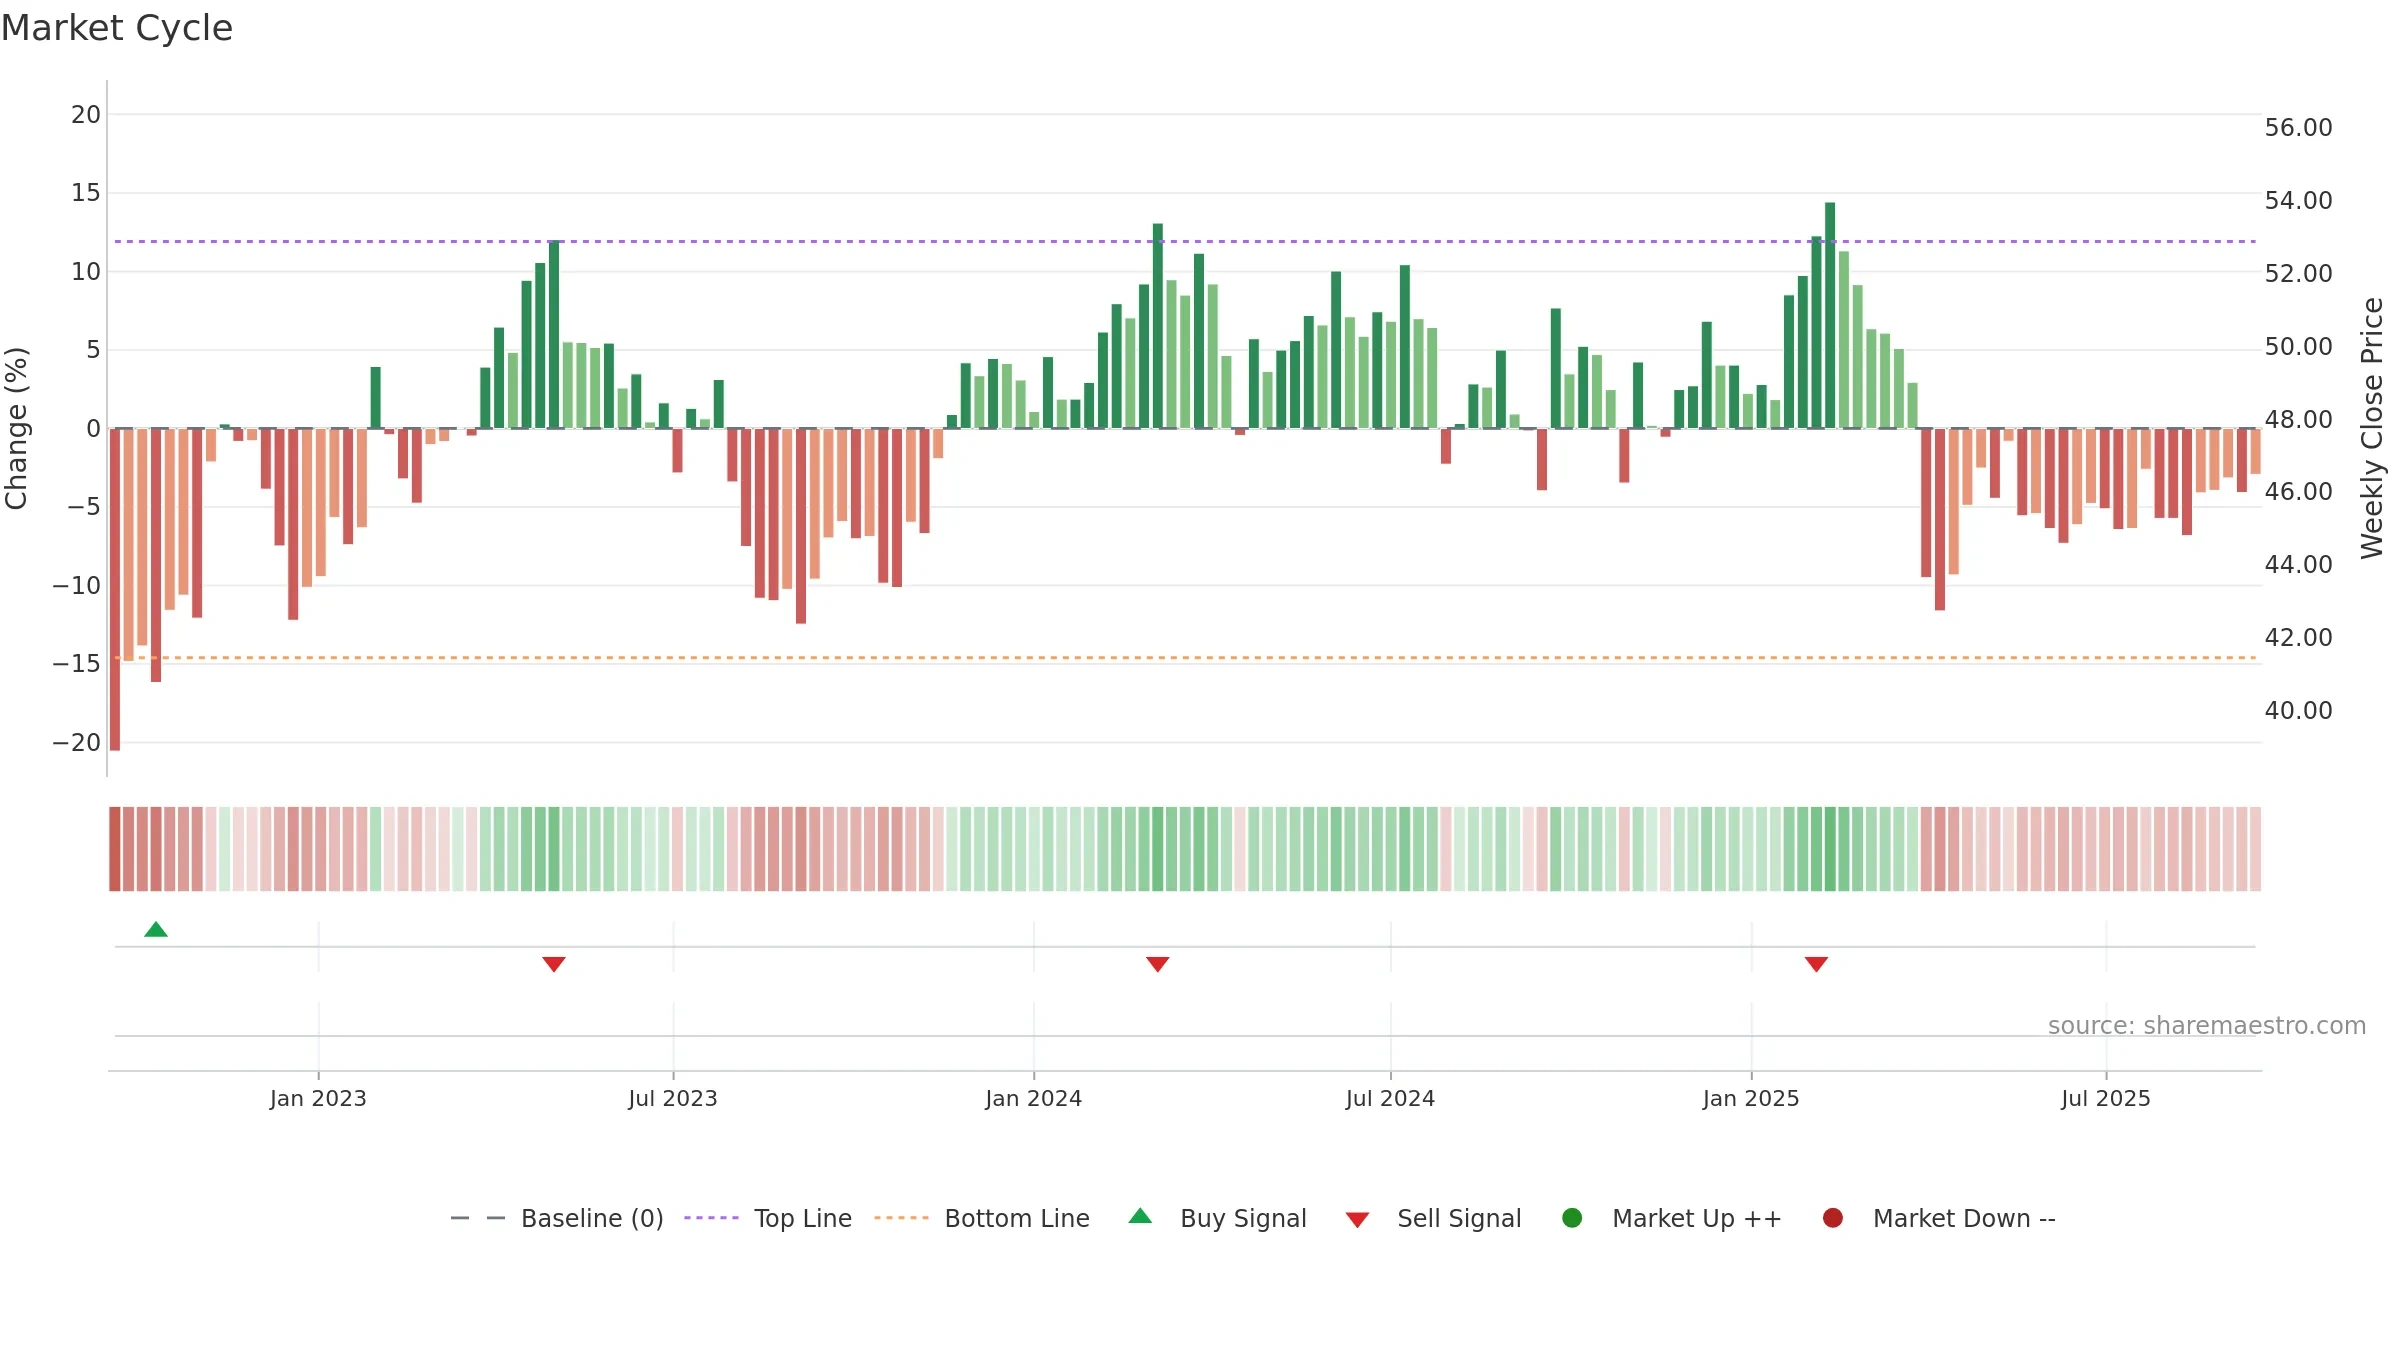
Task: Click the tallest green bar in early 2025
Action: tap(1830, 315)
